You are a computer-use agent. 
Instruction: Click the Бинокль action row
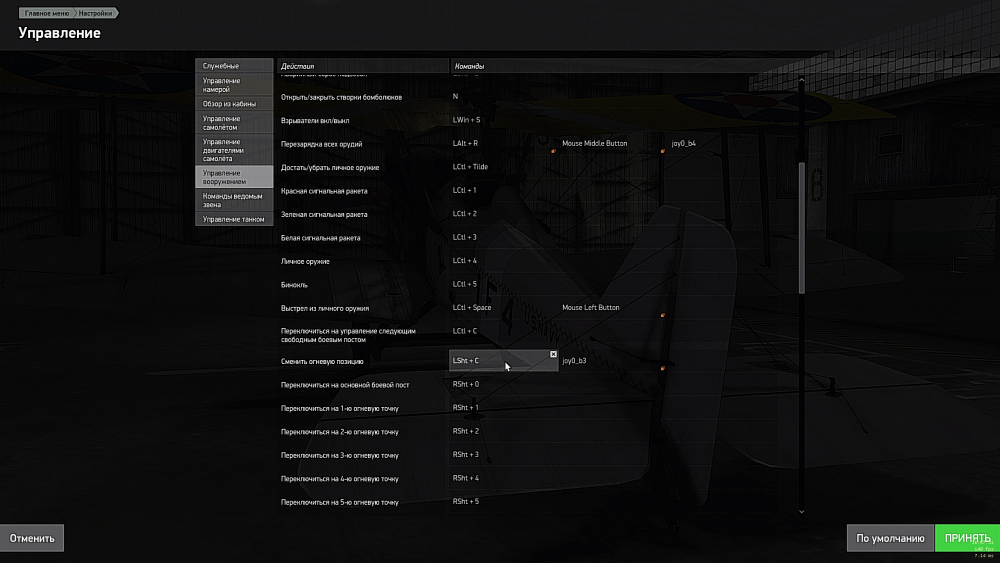[294, 285]
